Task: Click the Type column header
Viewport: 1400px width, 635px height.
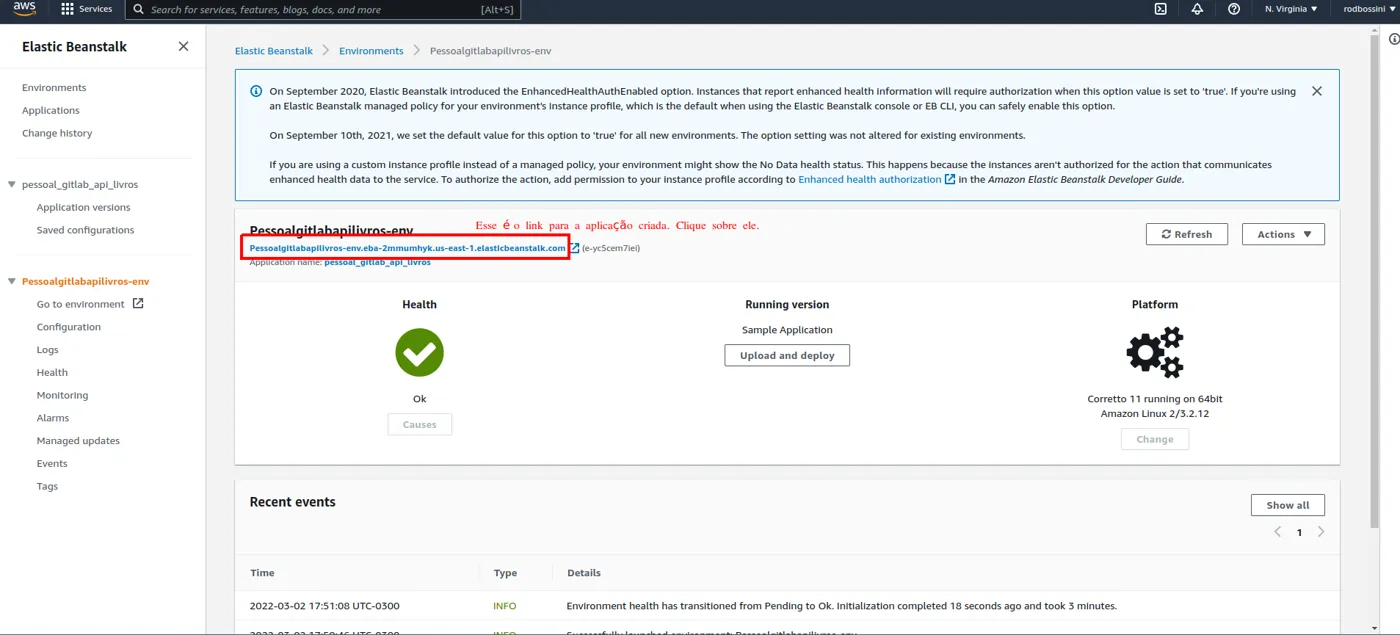Action: (505, 573)
